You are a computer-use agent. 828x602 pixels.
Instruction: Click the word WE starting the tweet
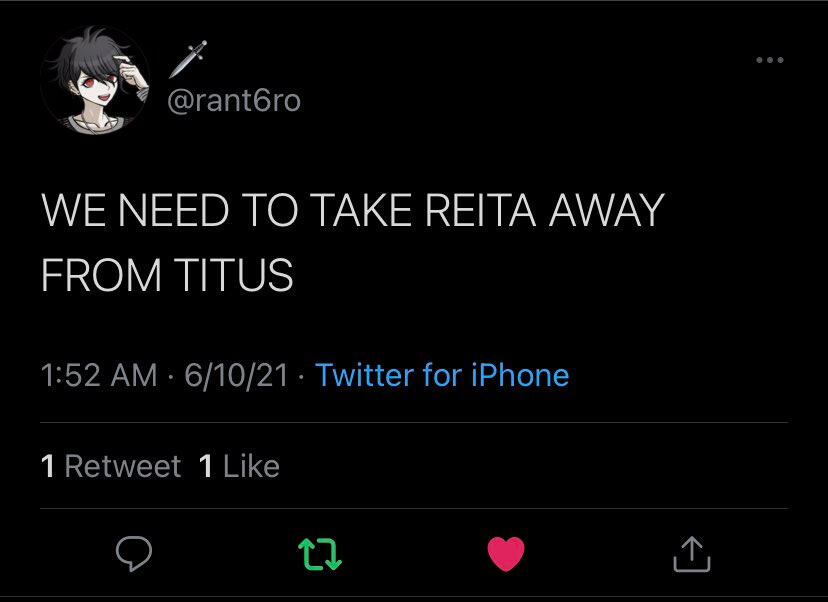[x=69, y=212]
